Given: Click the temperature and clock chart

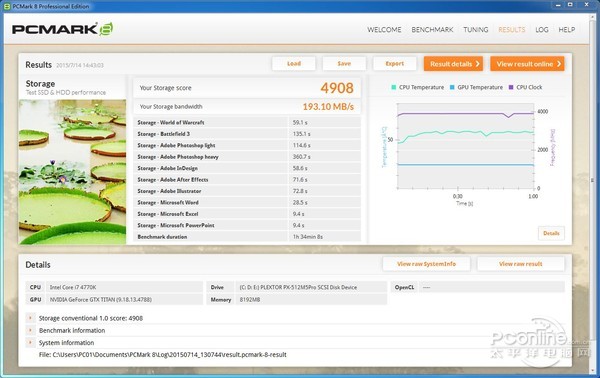Looking at the screenshot, I should (x=465, y=146).
